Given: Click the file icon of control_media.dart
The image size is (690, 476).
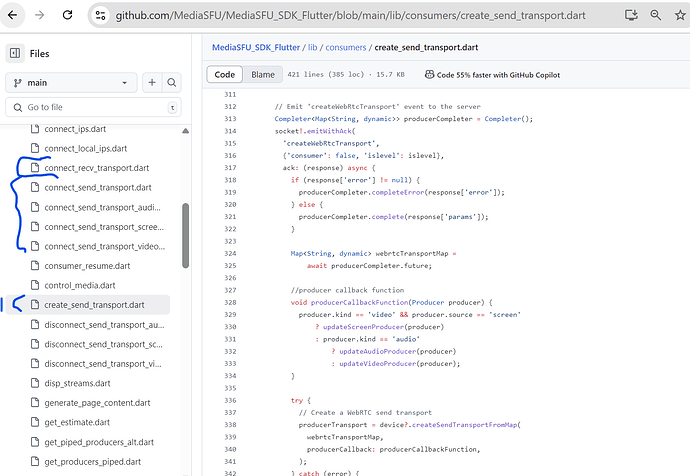Looking at the screenshot, I should [x=35, y=285].
